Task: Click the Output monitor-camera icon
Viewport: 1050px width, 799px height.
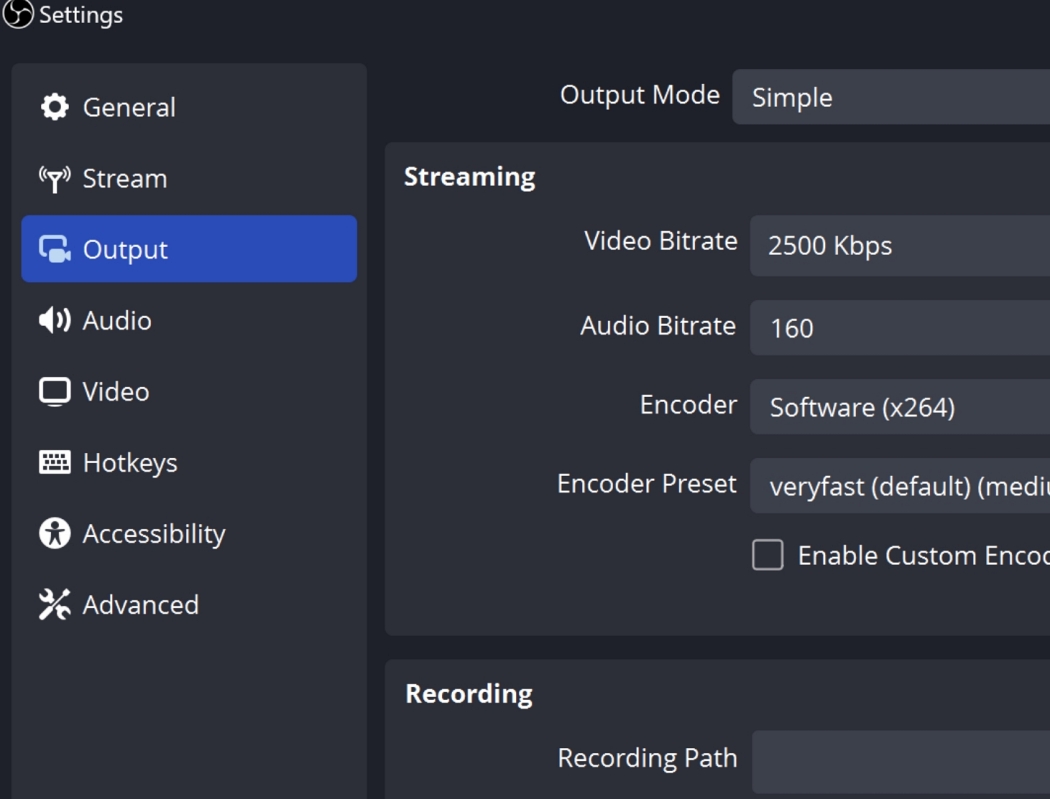Action: coord(54,249)
